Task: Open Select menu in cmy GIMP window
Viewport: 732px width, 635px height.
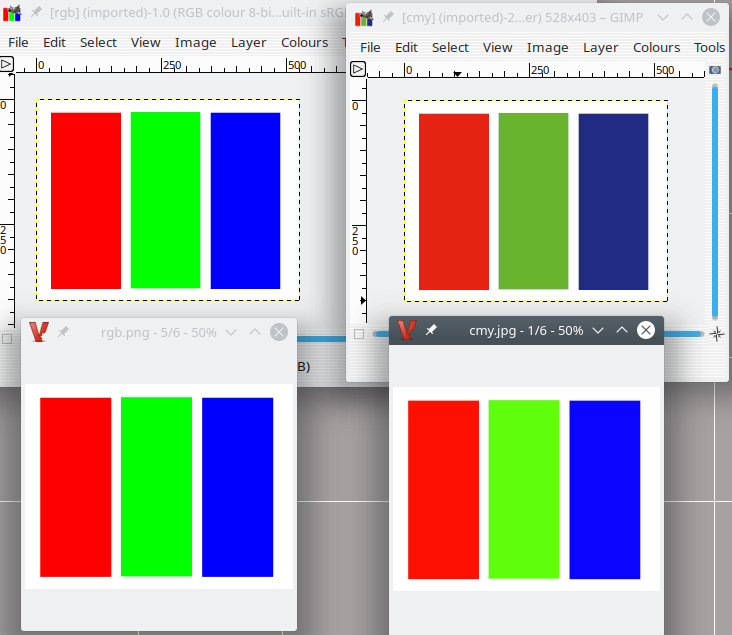Action: coord(450,48)
